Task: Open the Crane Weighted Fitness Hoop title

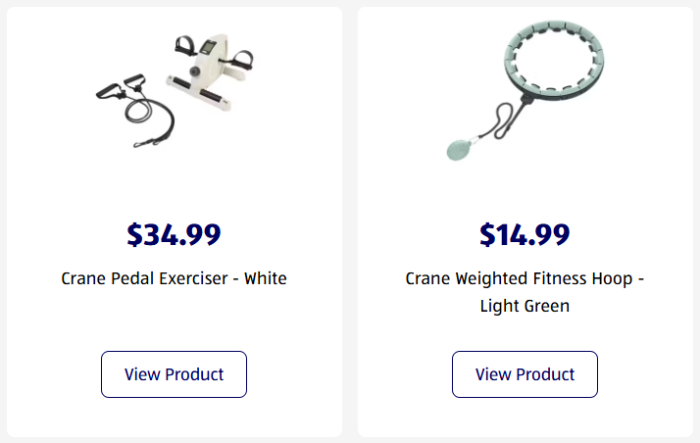Action: tap(524, 278)
